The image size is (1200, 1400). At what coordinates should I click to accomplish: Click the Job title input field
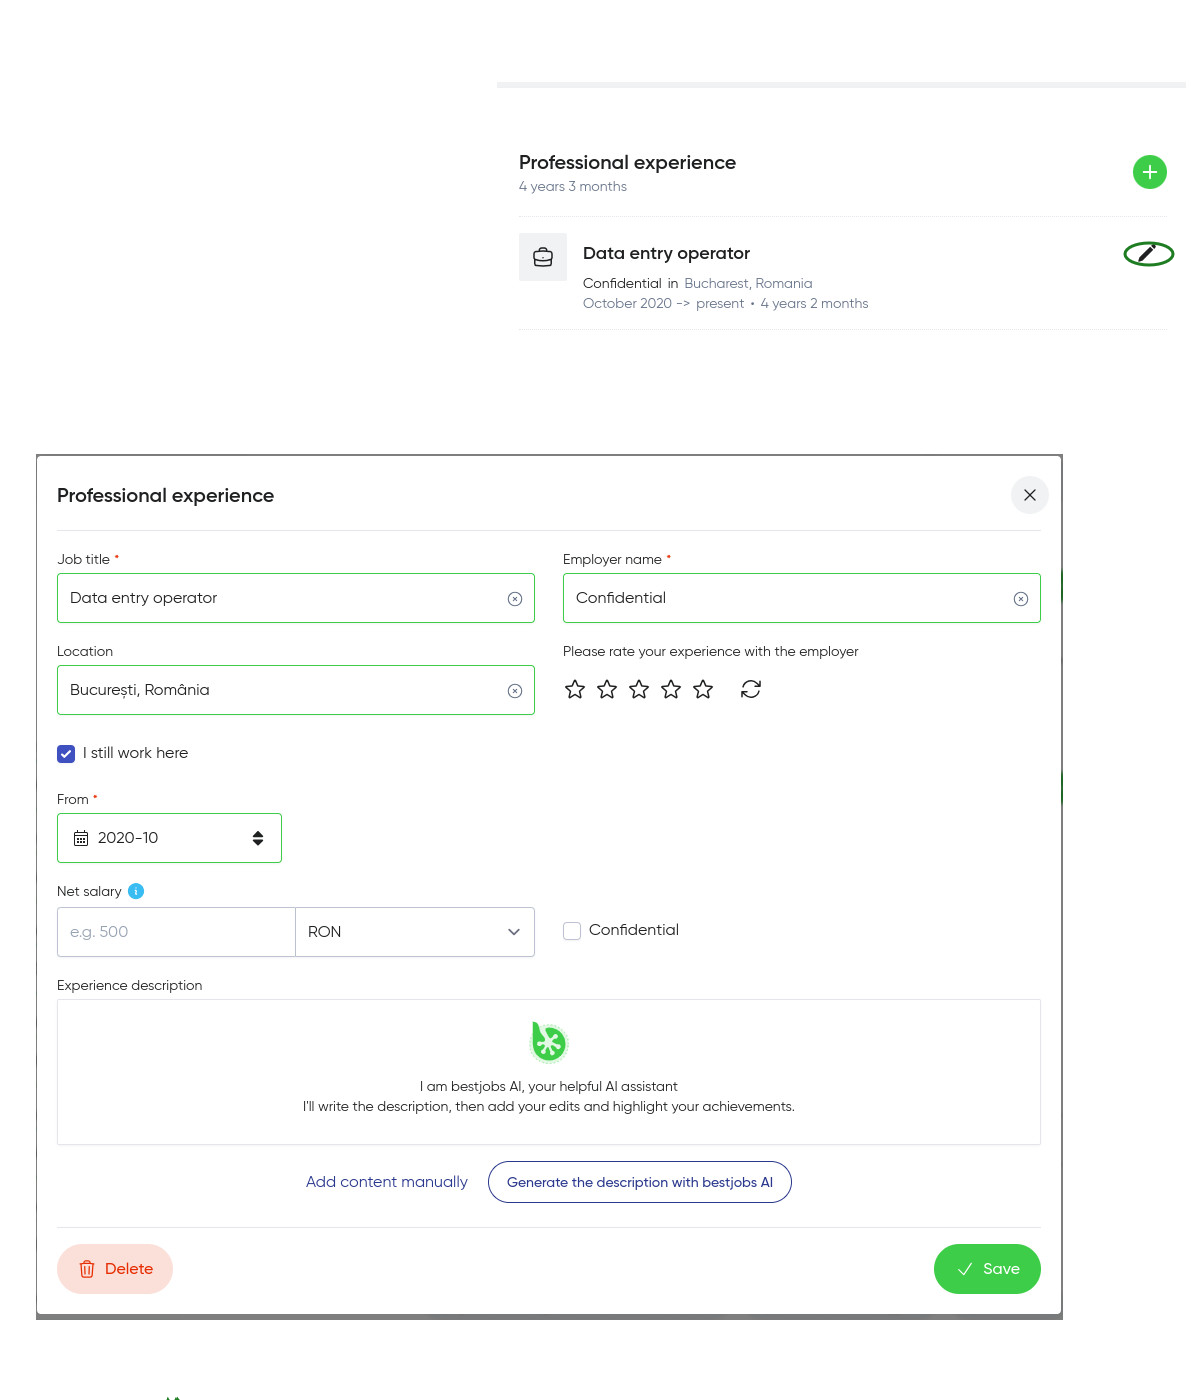[296, 598]
